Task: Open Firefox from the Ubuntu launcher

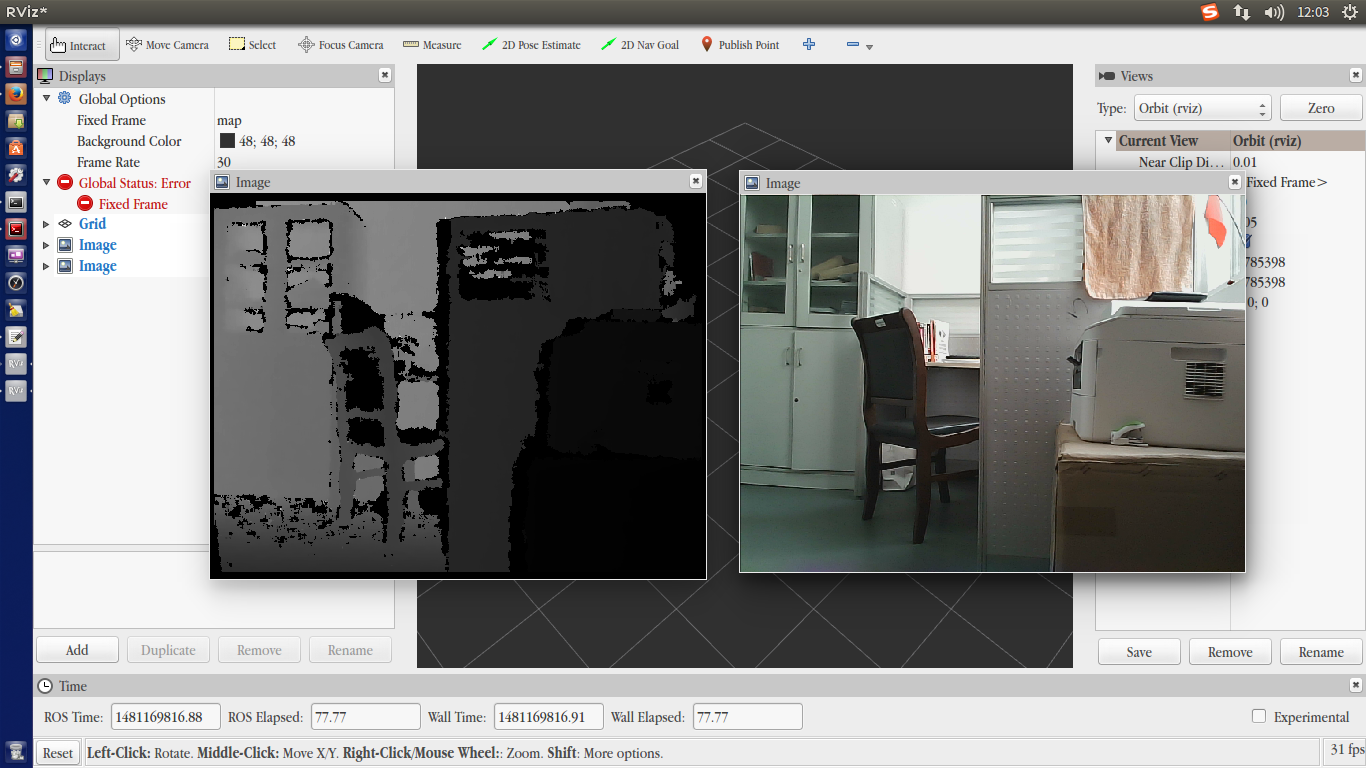Action: 16,94
